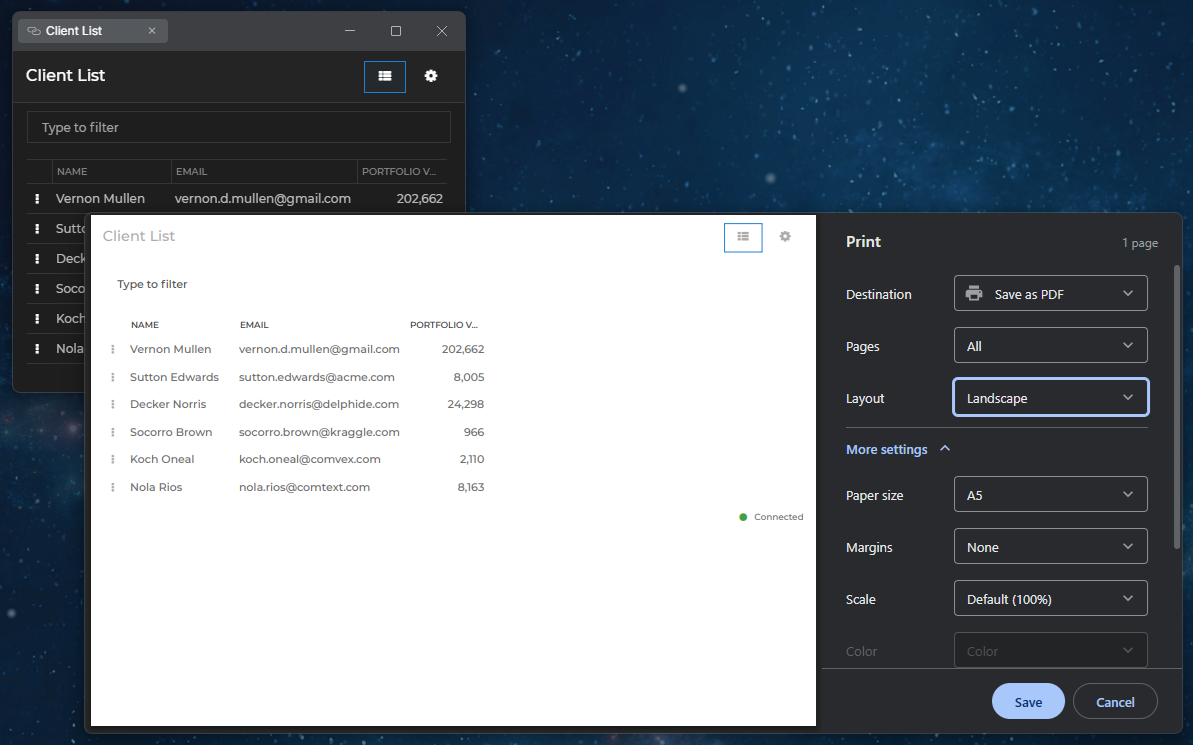The width and height of the screenshot is (1193, 745).
Task: Click the row handle for the Socorro row in the back window
Action: tap(37, 288)
